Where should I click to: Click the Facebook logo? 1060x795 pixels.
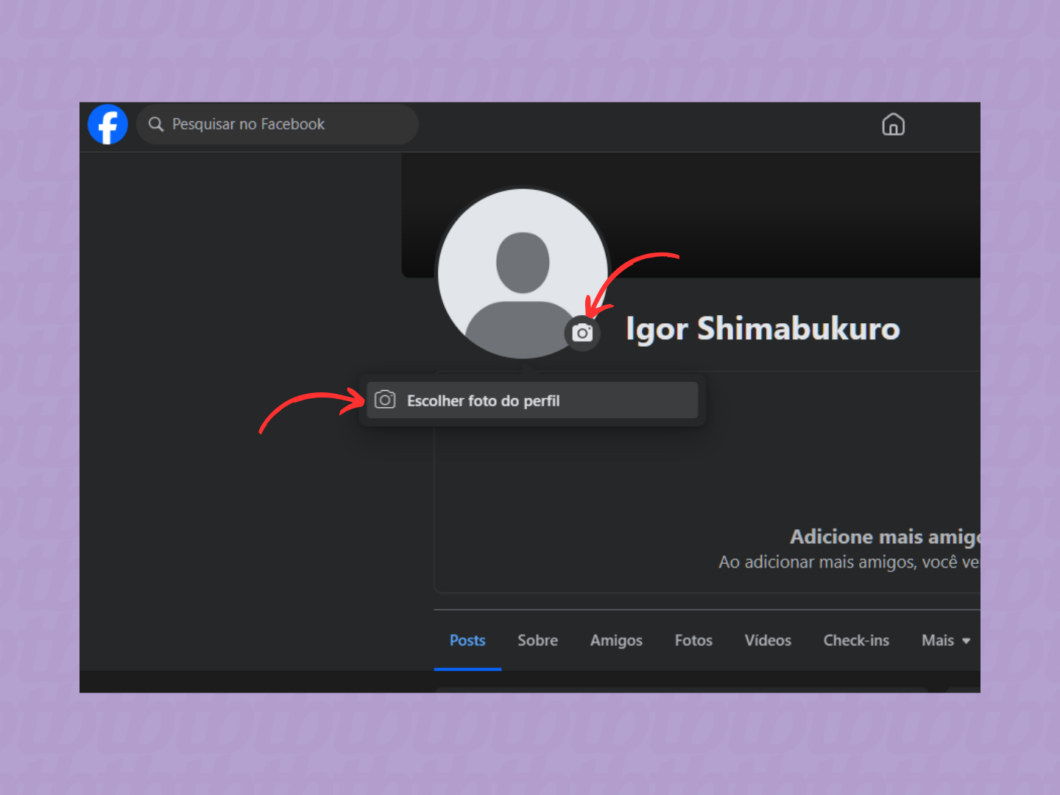click(107, 124)
